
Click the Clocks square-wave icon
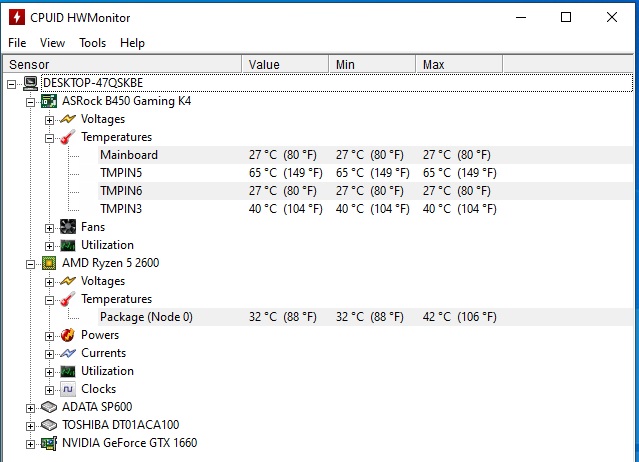click(x=68, y=389)
